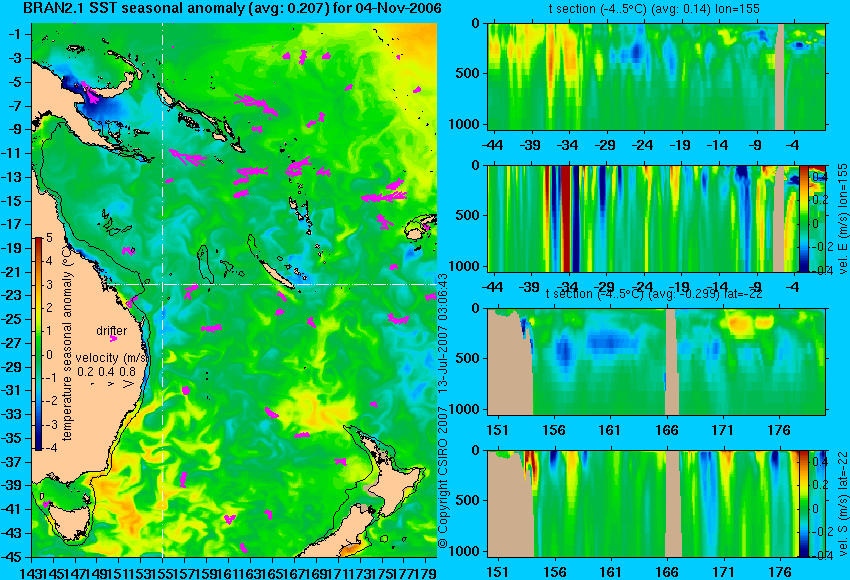
Task: Click tick '156' under the lat=-22 temperature section
Action: point(553,430)
